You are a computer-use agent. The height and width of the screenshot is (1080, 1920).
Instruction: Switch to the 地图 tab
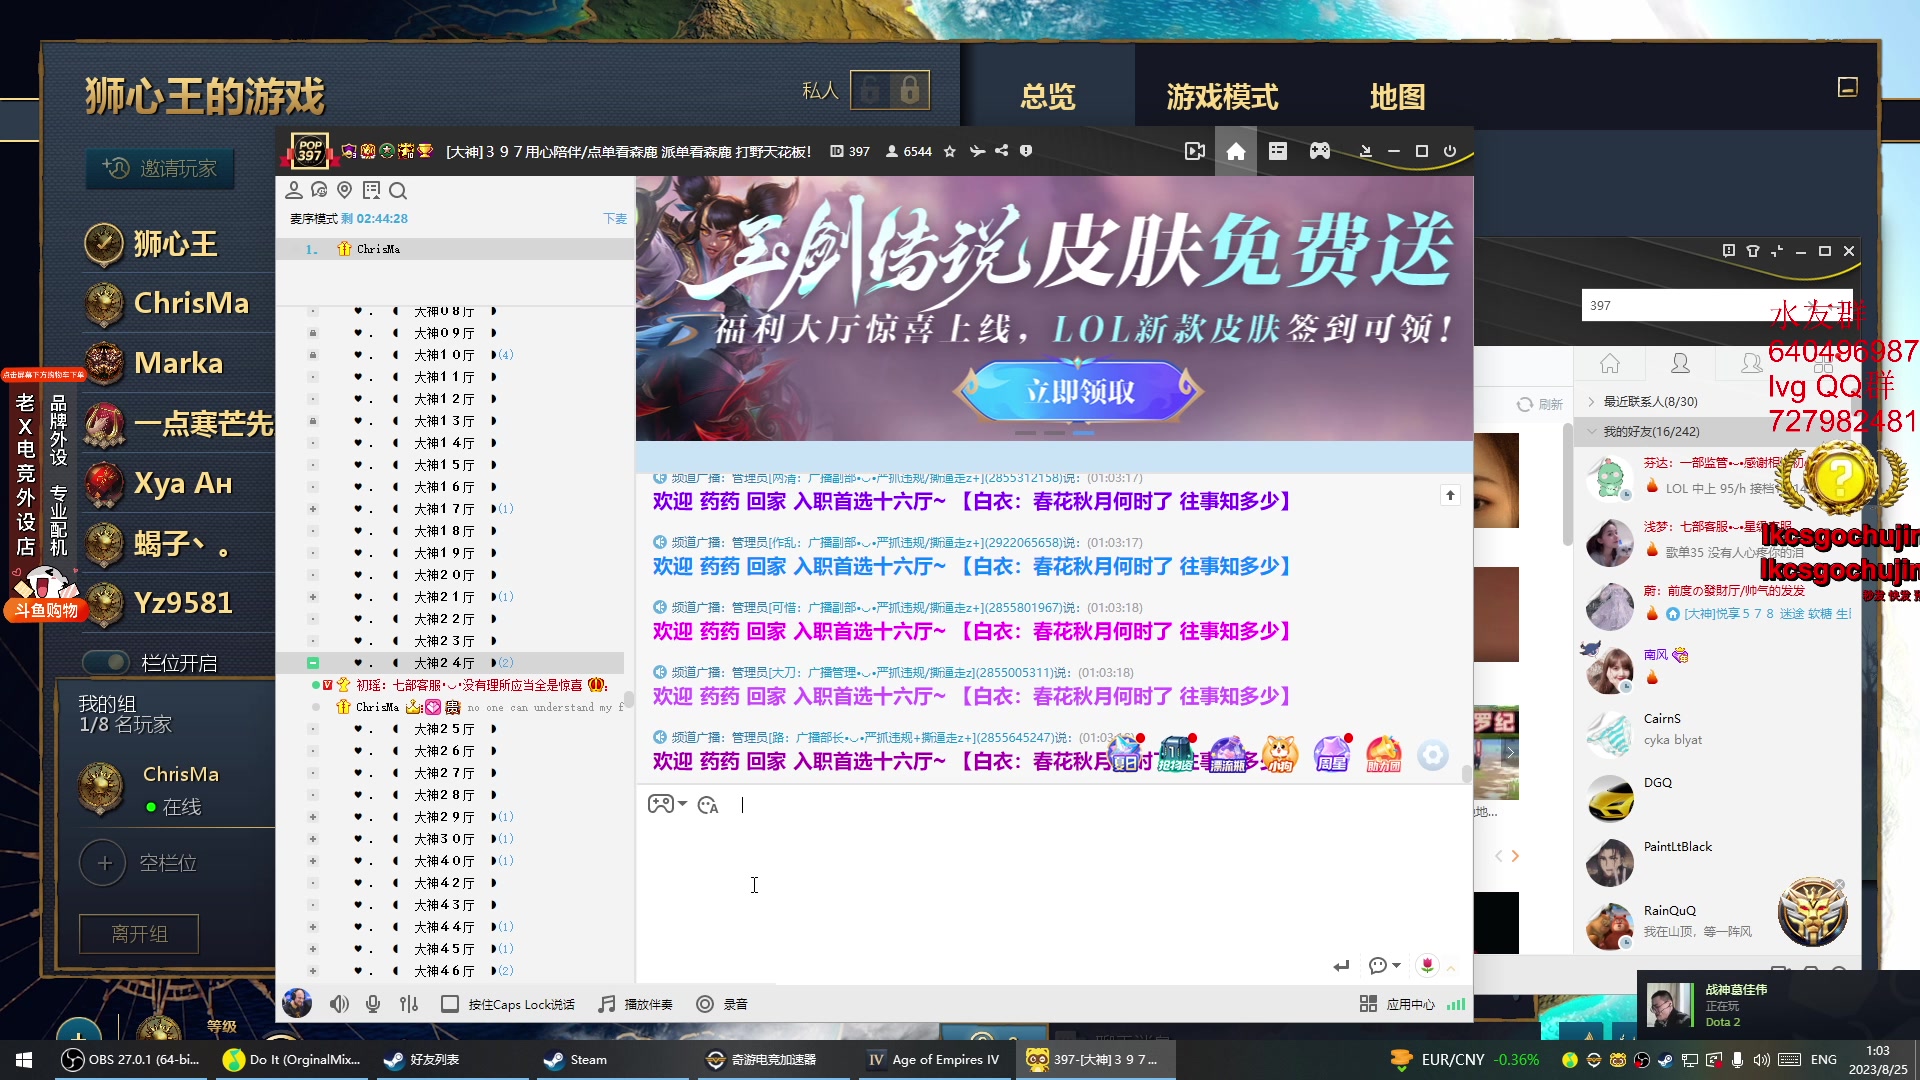click(x=1397, y=97)
